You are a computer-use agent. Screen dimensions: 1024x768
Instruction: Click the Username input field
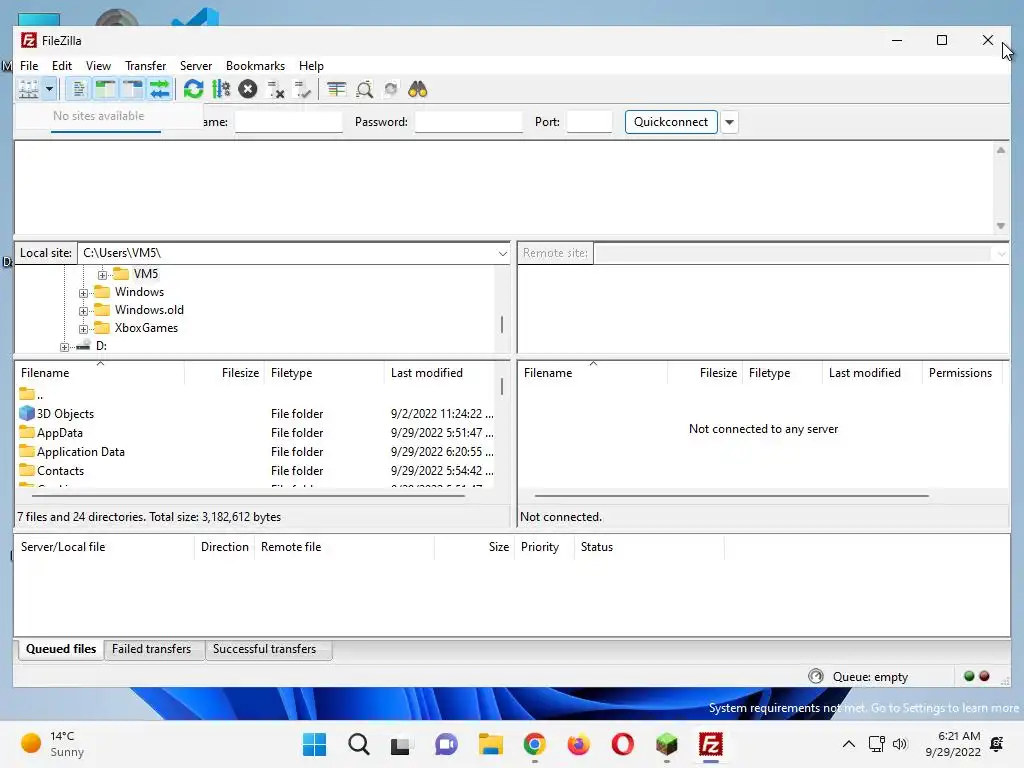[289, 122]
